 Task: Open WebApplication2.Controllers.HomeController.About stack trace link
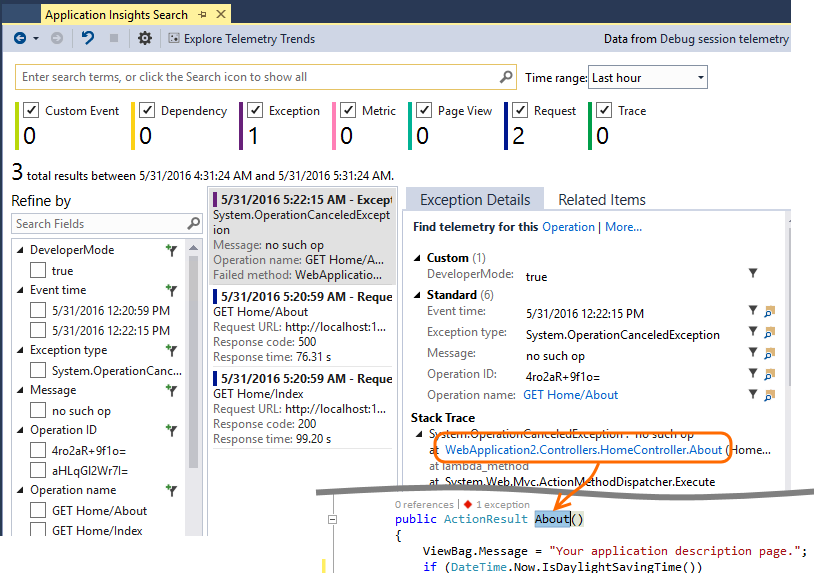point(584,450)
